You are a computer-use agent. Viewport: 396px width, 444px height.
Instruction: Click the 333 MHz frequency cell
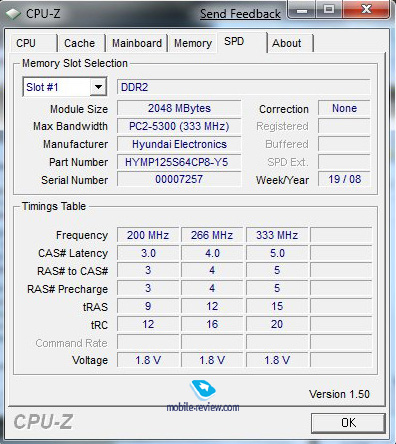(277, 235)
